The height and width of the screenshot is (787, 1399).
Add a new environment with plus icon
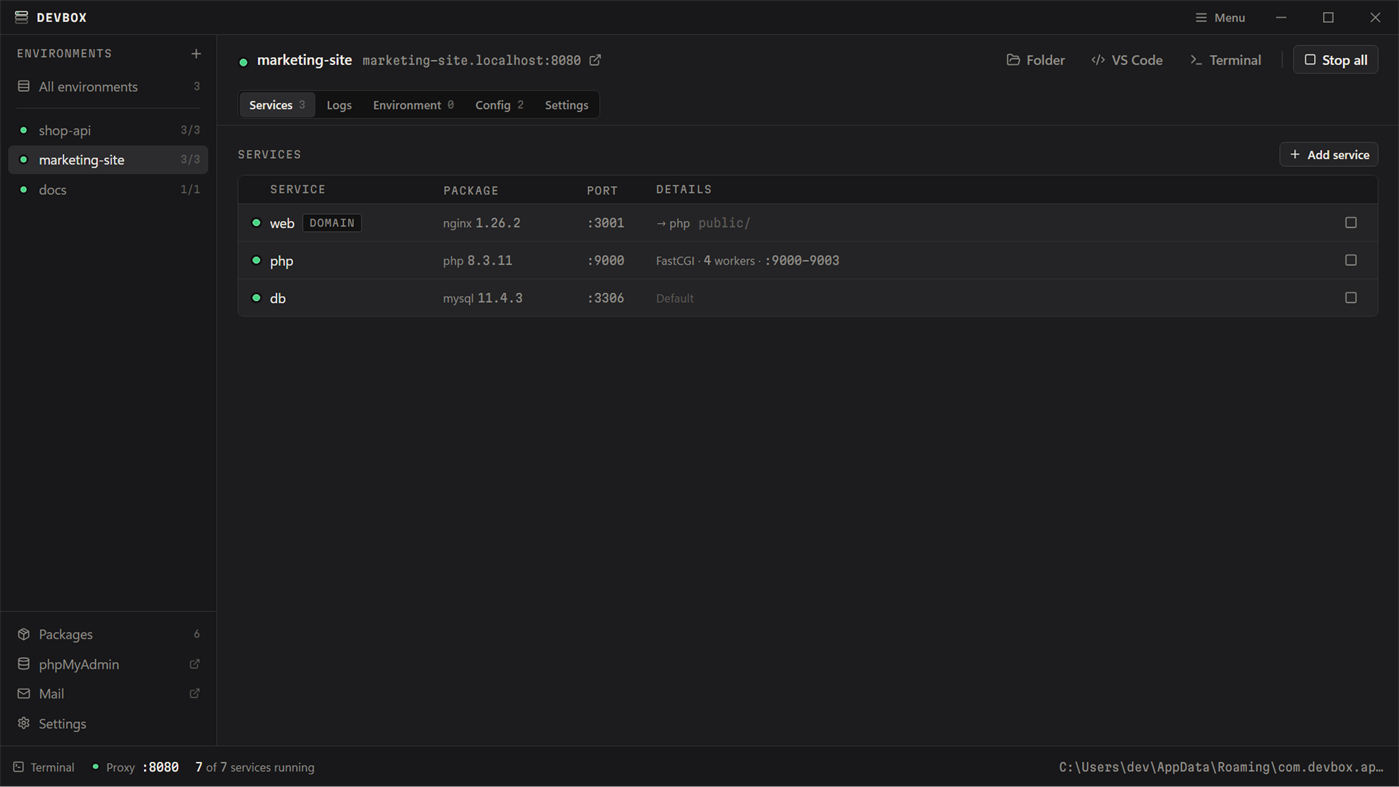click(x=196, y=54)
